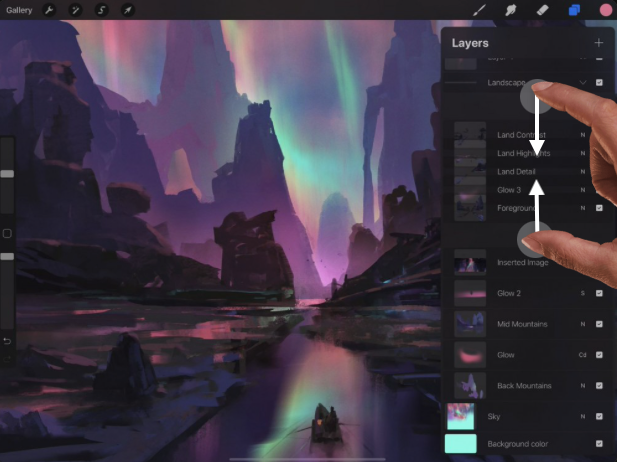
Task: Tap the Back Mountains layer thumbnail
Action: click(470, 385)
